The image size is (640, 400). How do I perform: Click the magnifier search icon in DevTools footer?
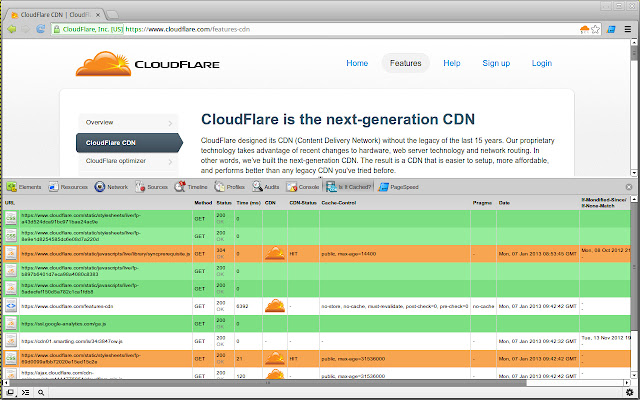pyautogui.click(x=41, y=392)
